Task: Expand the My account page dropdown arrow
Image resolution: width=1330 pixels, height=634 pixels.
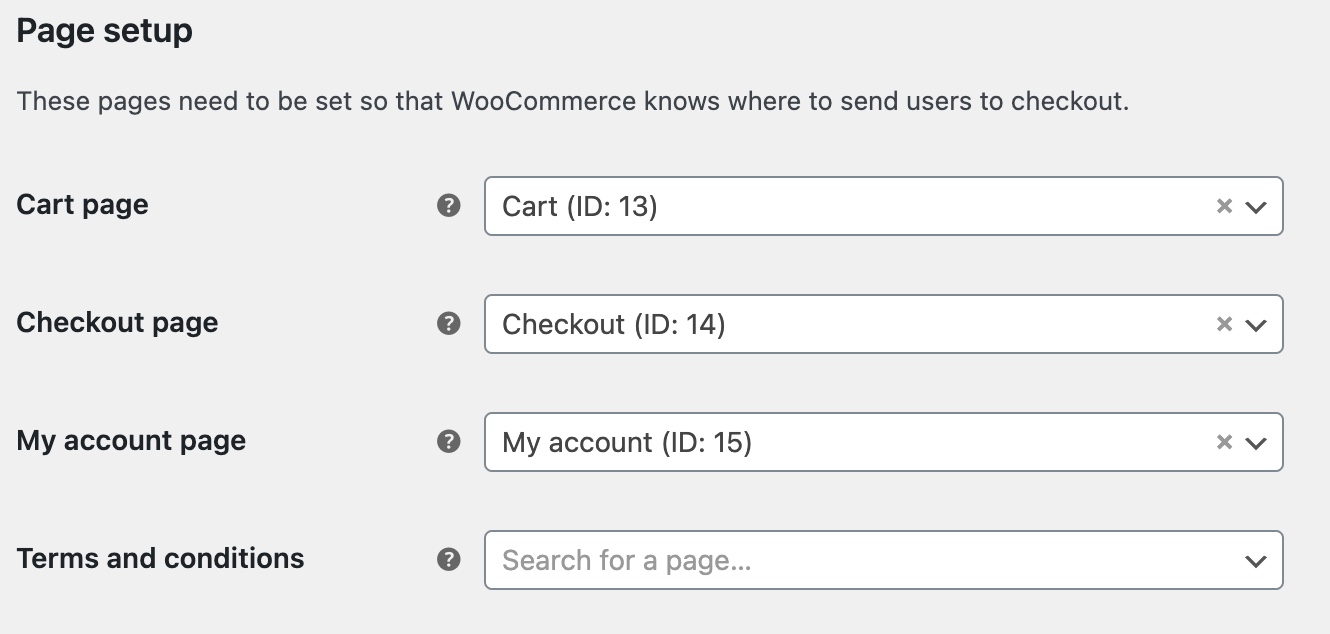Action: coord(1256,443)
